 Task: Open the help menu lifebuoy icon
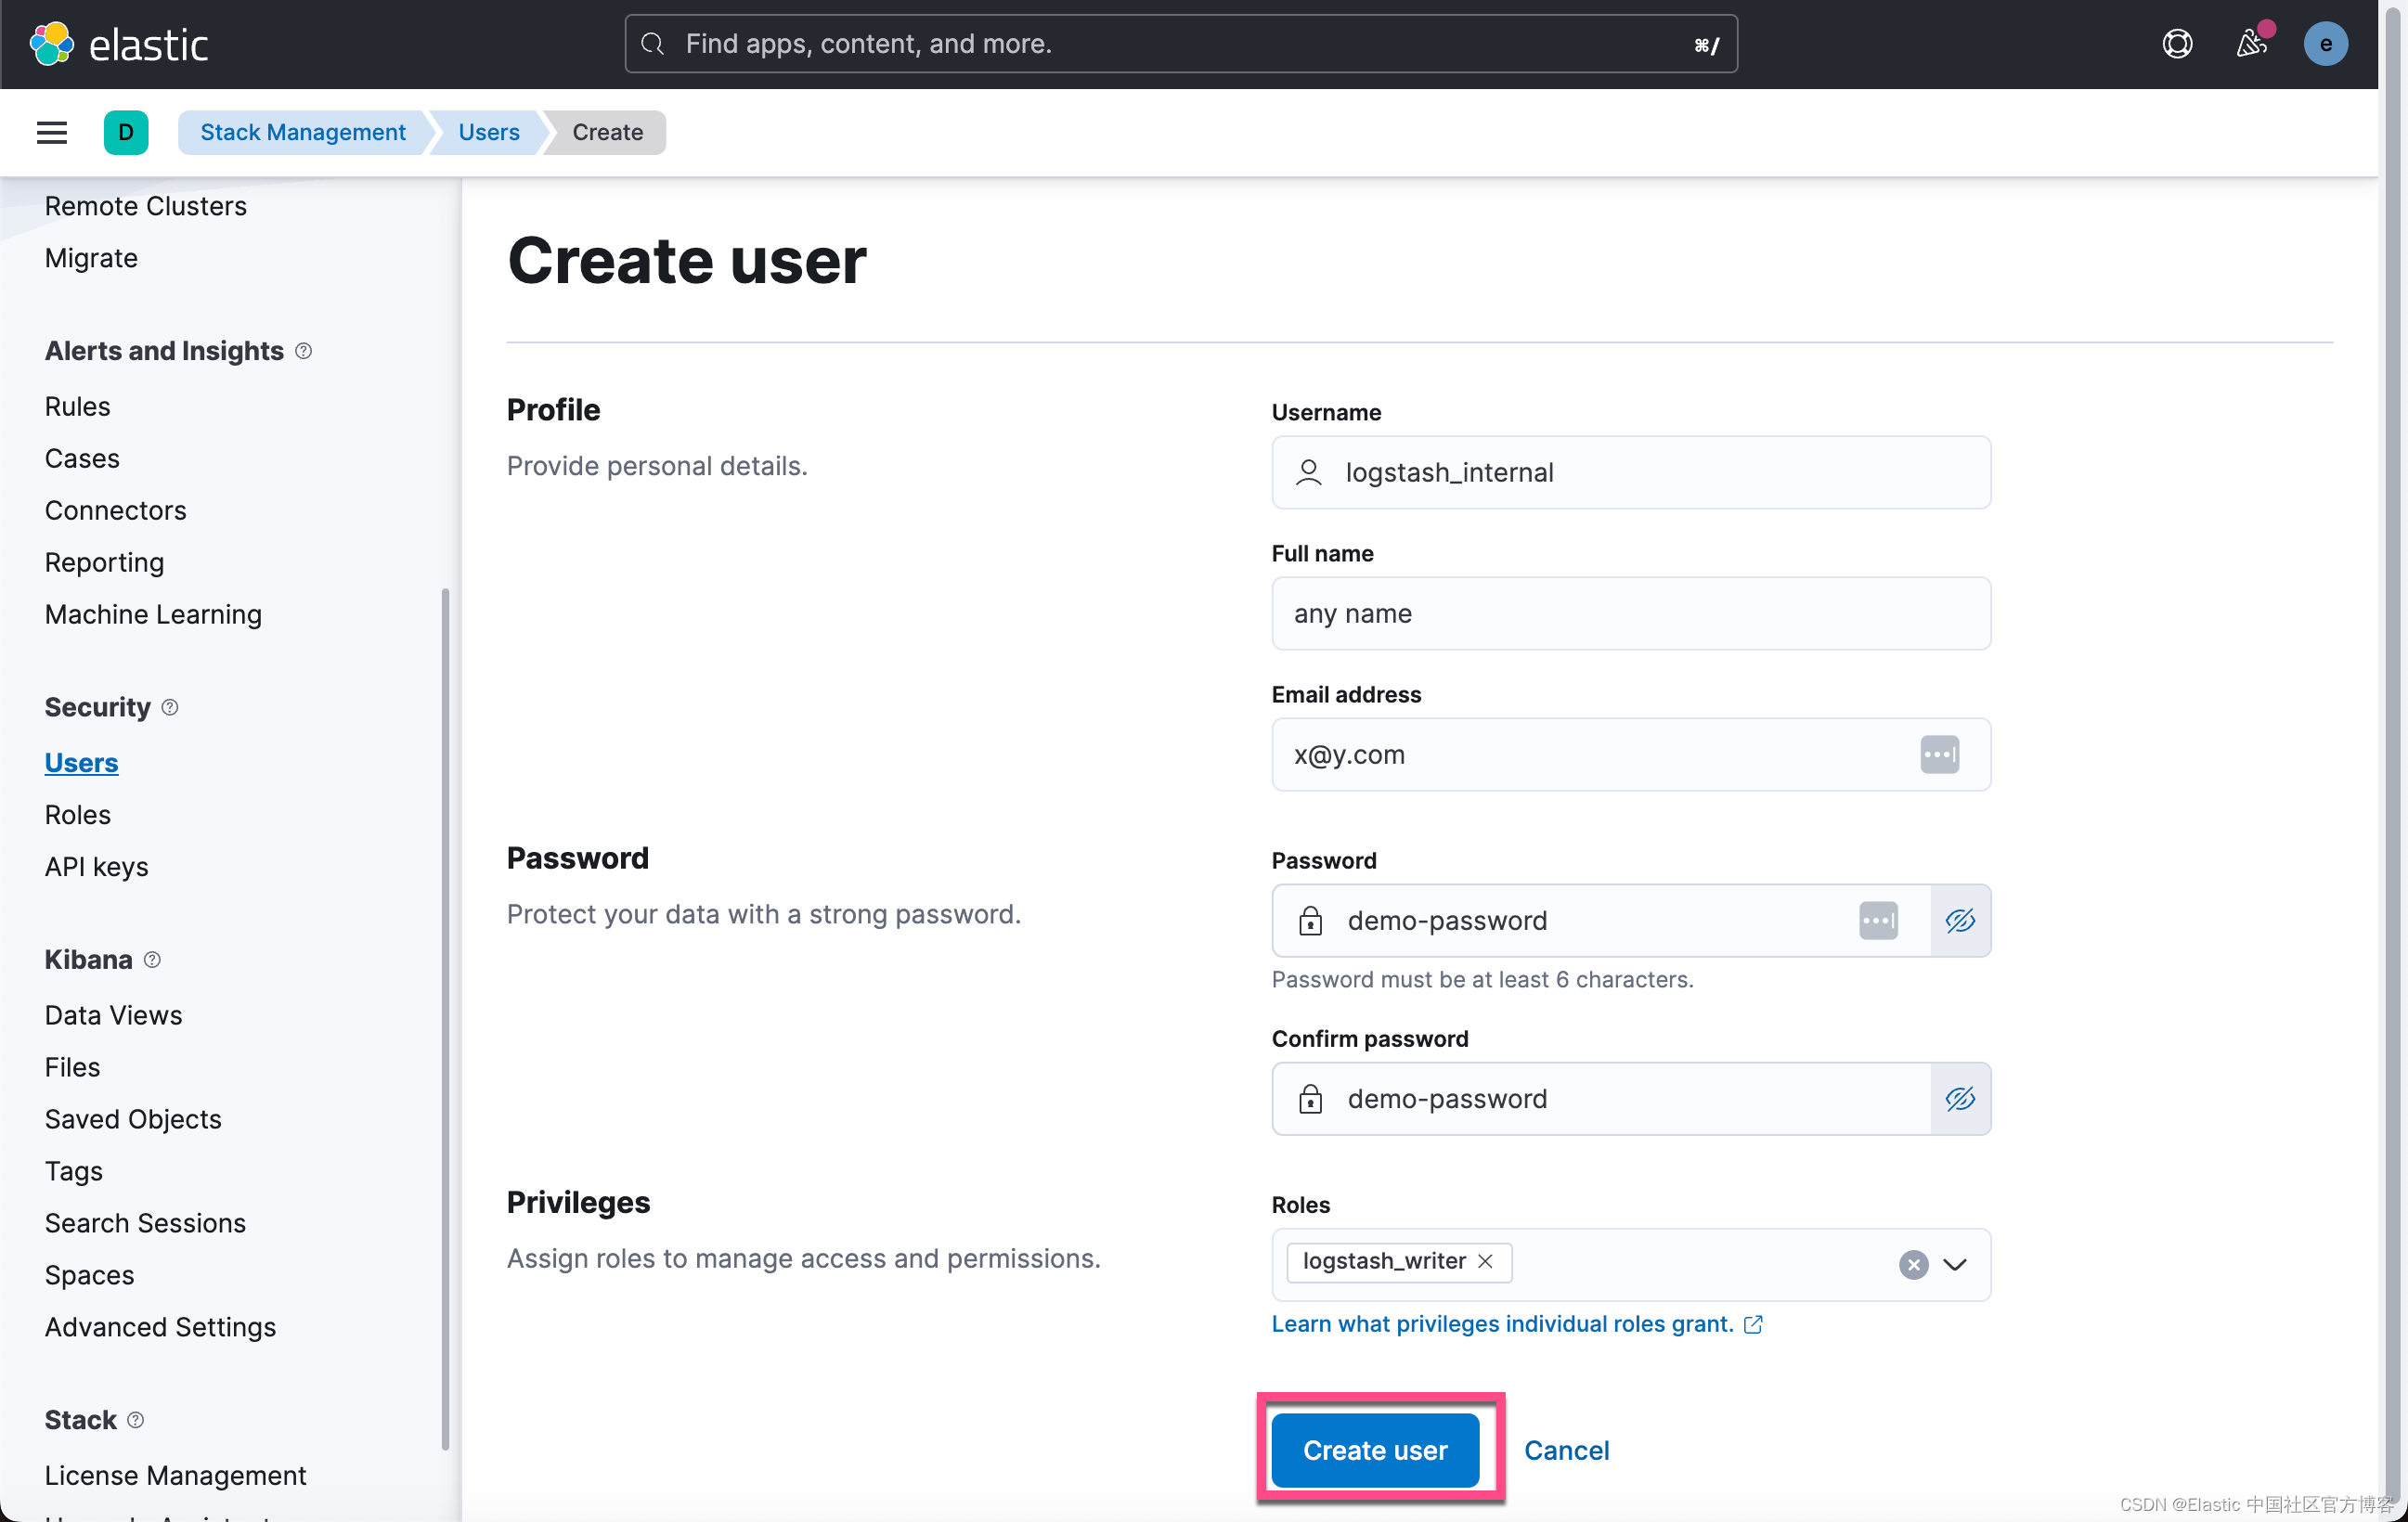[2177, 44]
